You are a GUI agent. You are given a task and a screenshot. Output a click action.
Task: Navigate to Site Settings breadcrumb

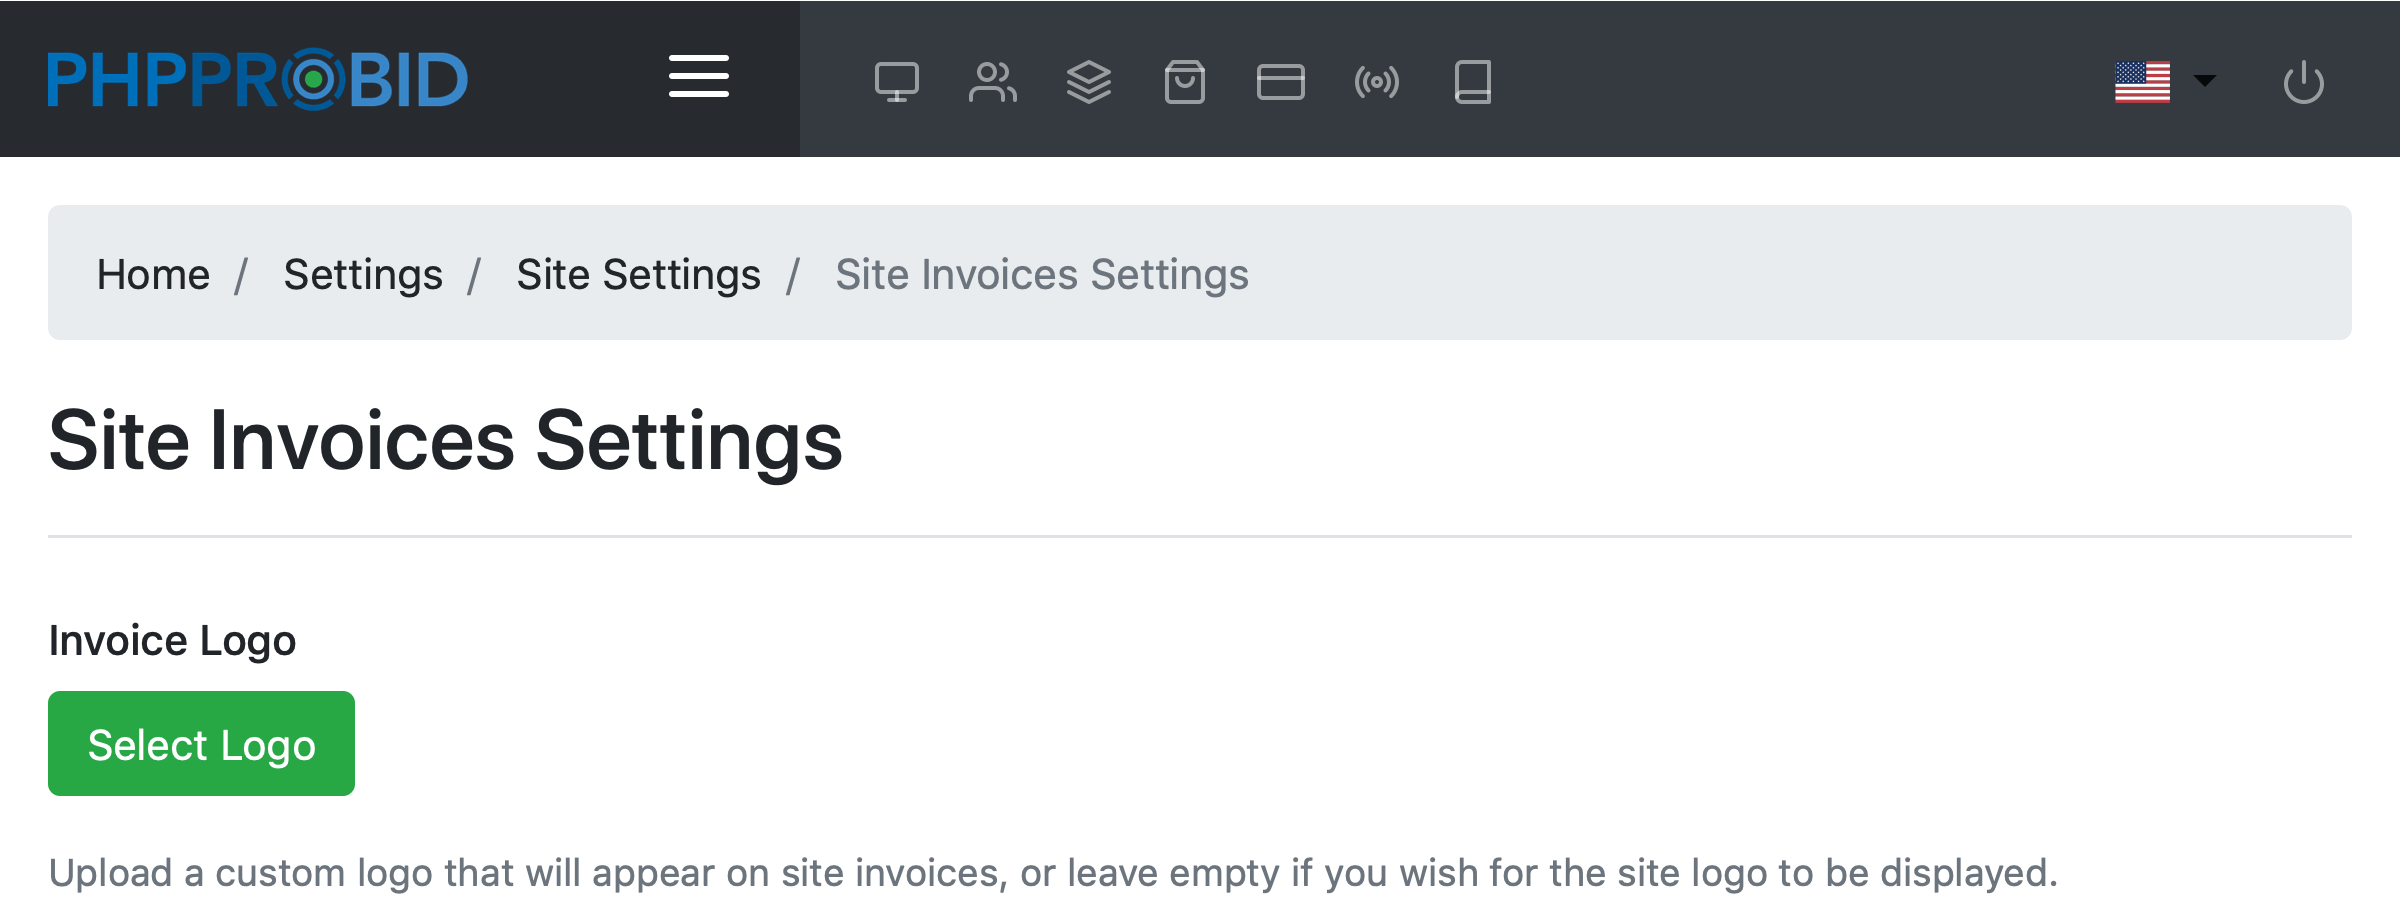[x=638, y=274]
